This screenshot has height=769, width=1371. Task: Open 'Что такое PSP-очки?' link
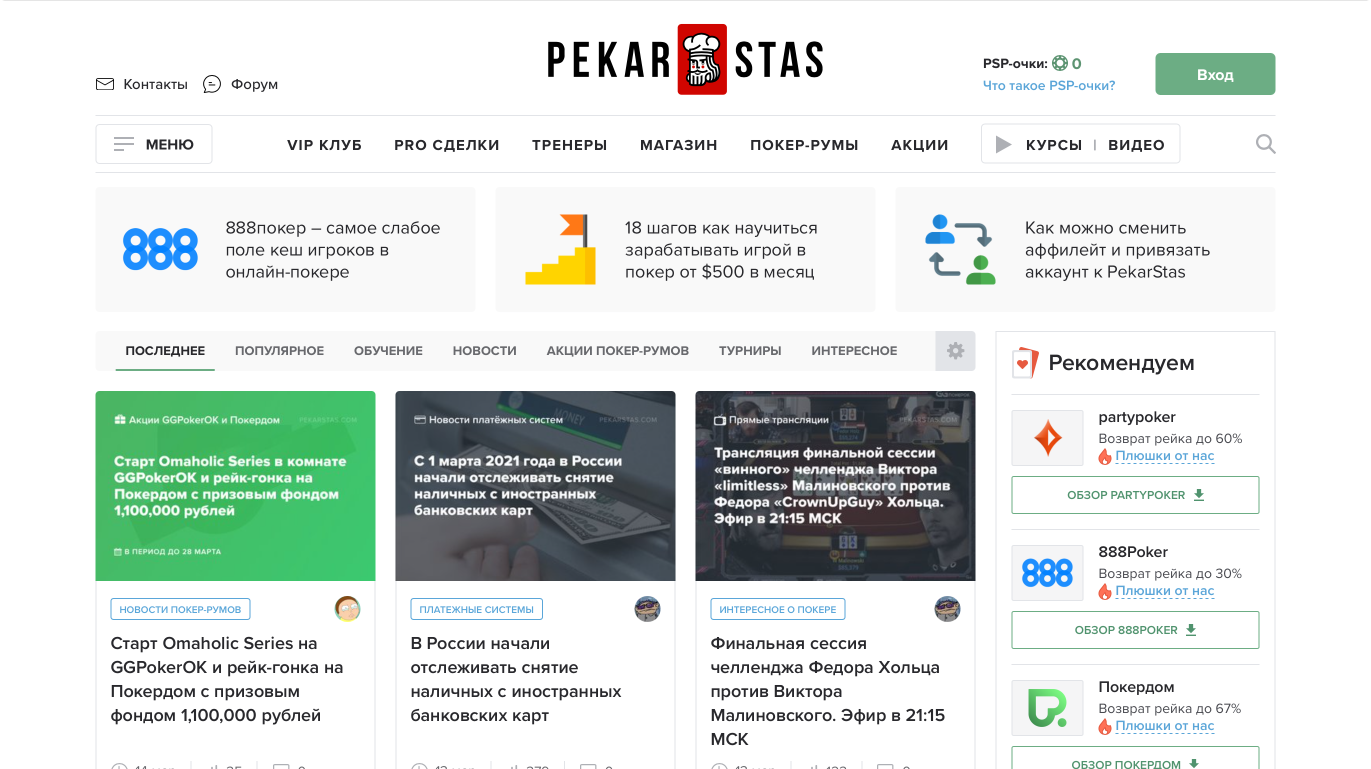point(1049,86)
